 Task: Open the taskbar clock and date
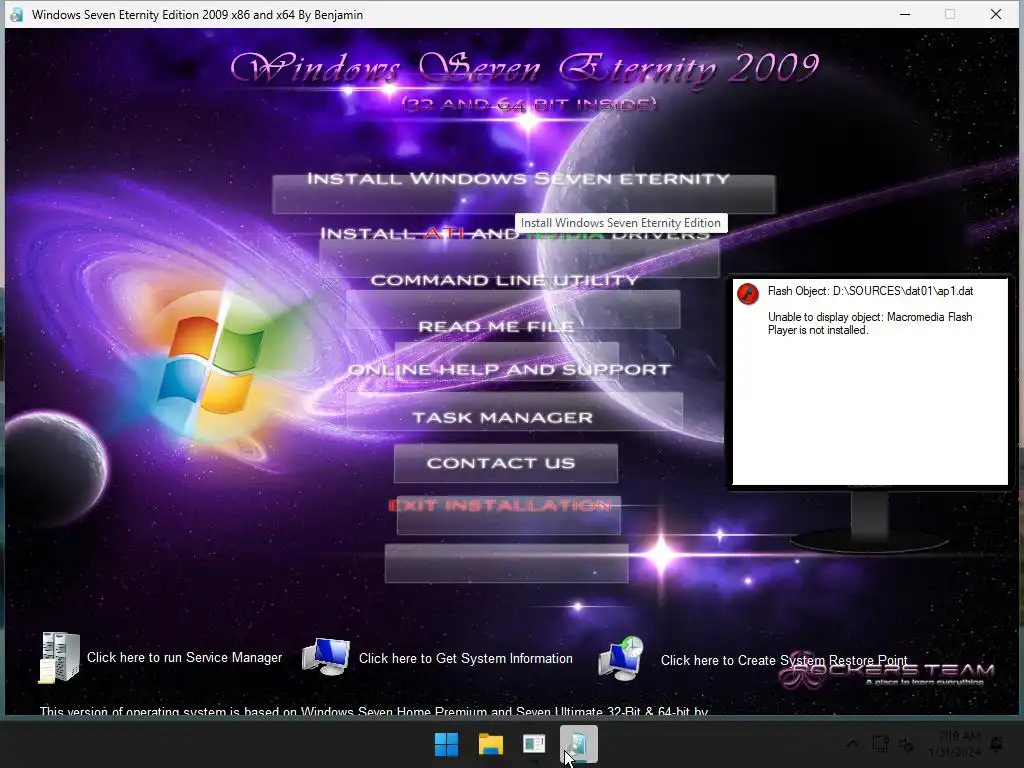pyautogui.click(x=954, y=744)
